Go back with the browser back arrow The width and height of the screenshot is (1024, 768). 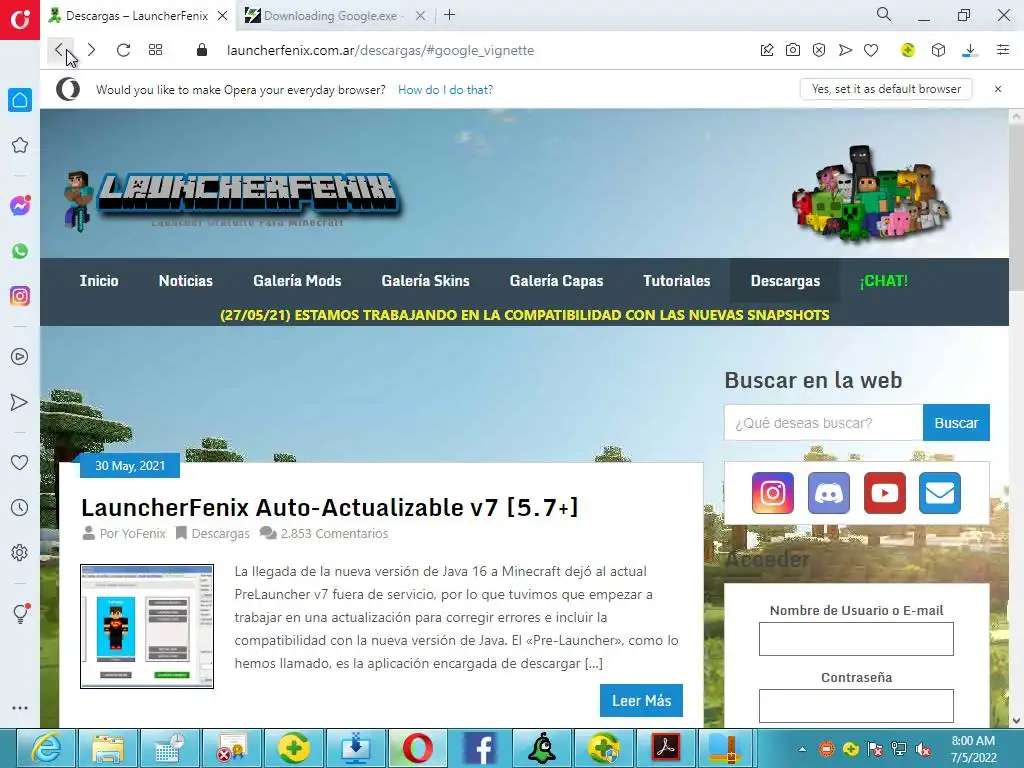59,50
